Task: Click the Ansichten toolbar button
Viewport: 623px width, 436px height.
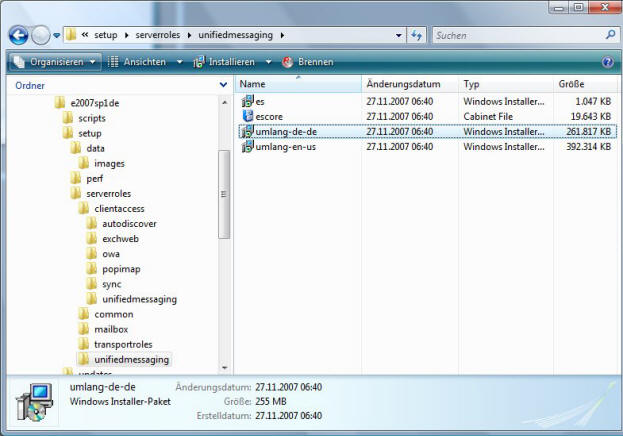Action: pyautogui.click(x=137, y=62)
